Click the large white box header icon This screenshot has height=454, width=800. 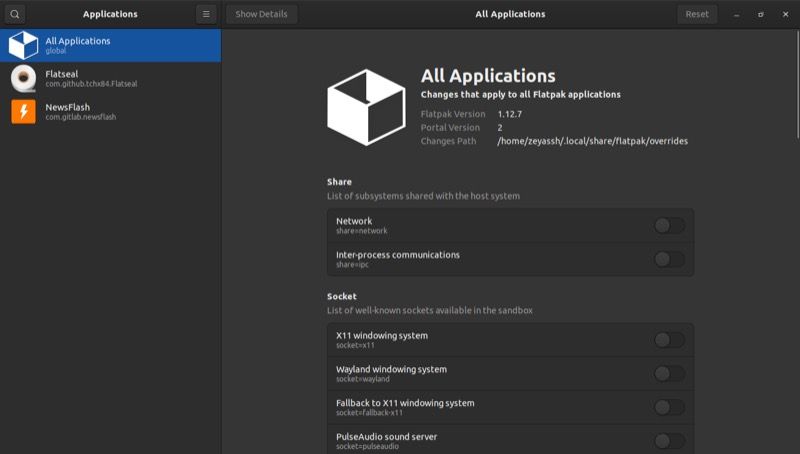(x=366, y=107)
